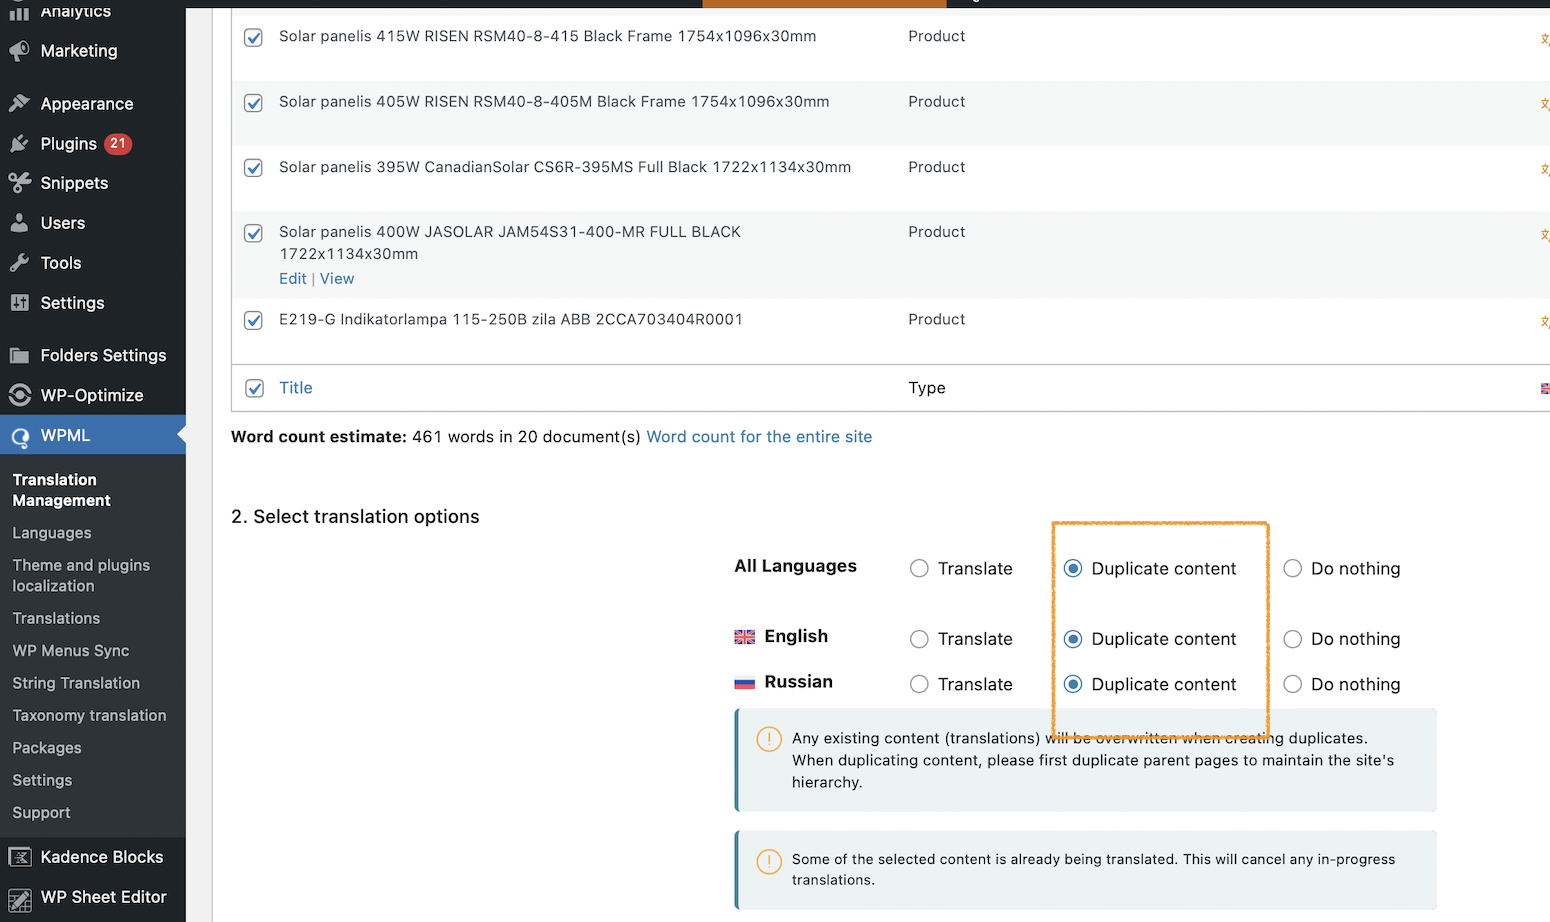Click the Plugins plug icon
This screenshot has height=922, width=1550.
(19, 143)
